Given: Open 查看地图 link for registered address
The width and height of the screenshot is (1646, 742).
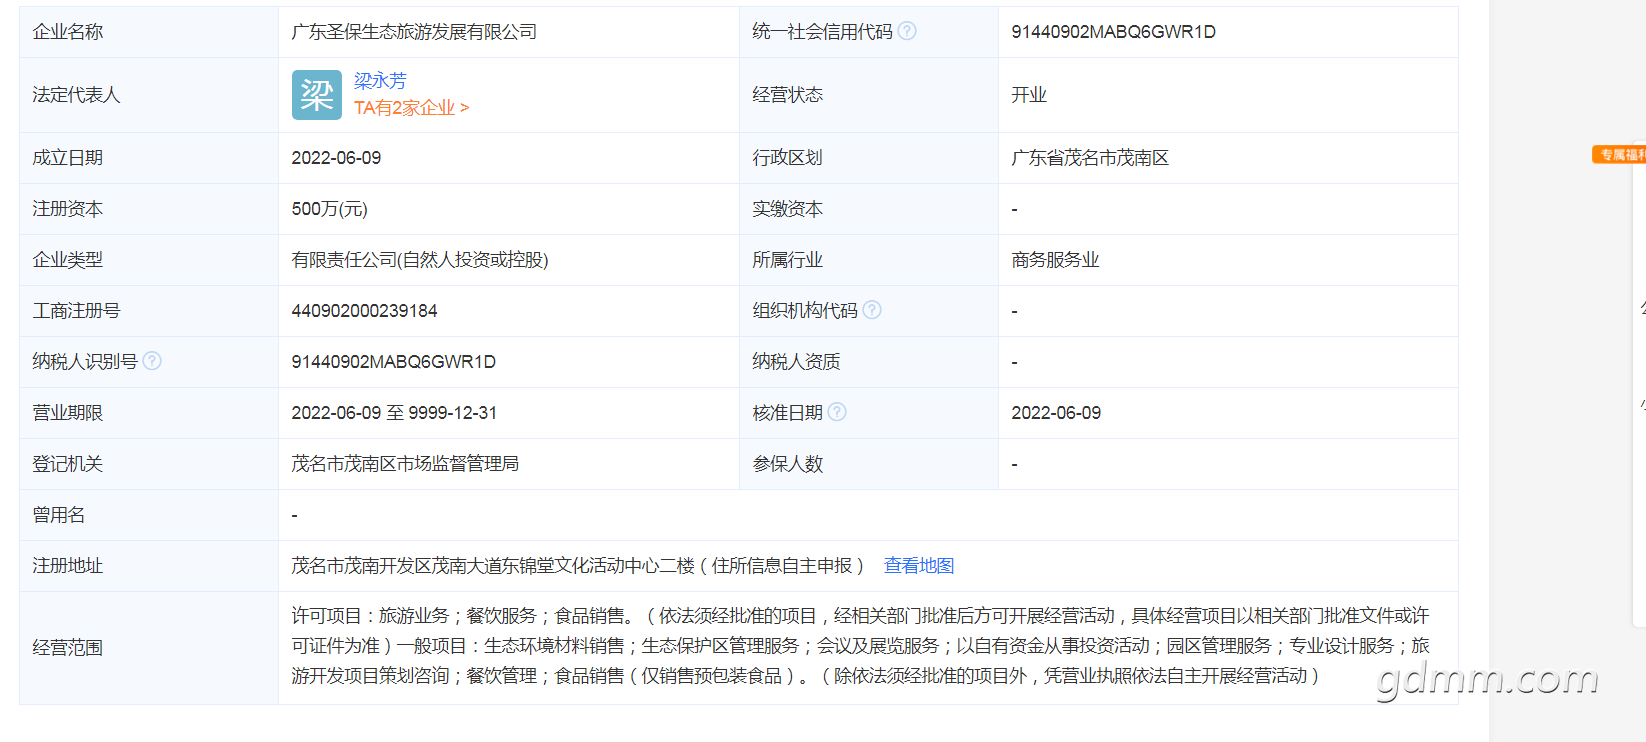Looking at the screenshot, I should [918, 566].
